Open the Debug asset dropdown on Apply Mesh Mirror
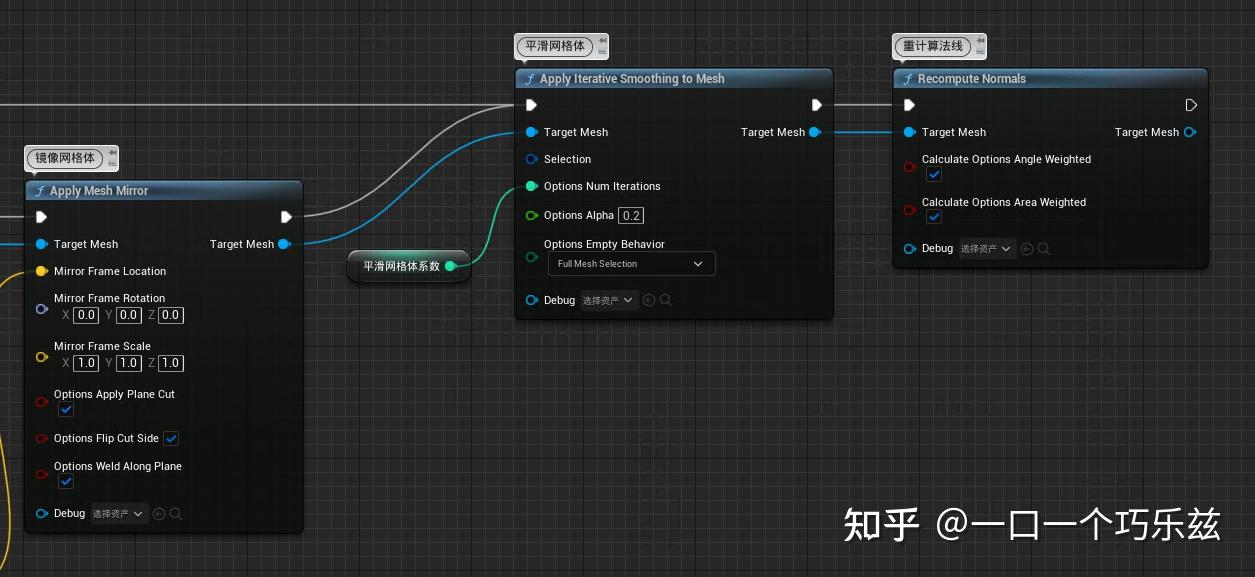The width and height of the screenshot is (1255, 577). click(118, 513)
